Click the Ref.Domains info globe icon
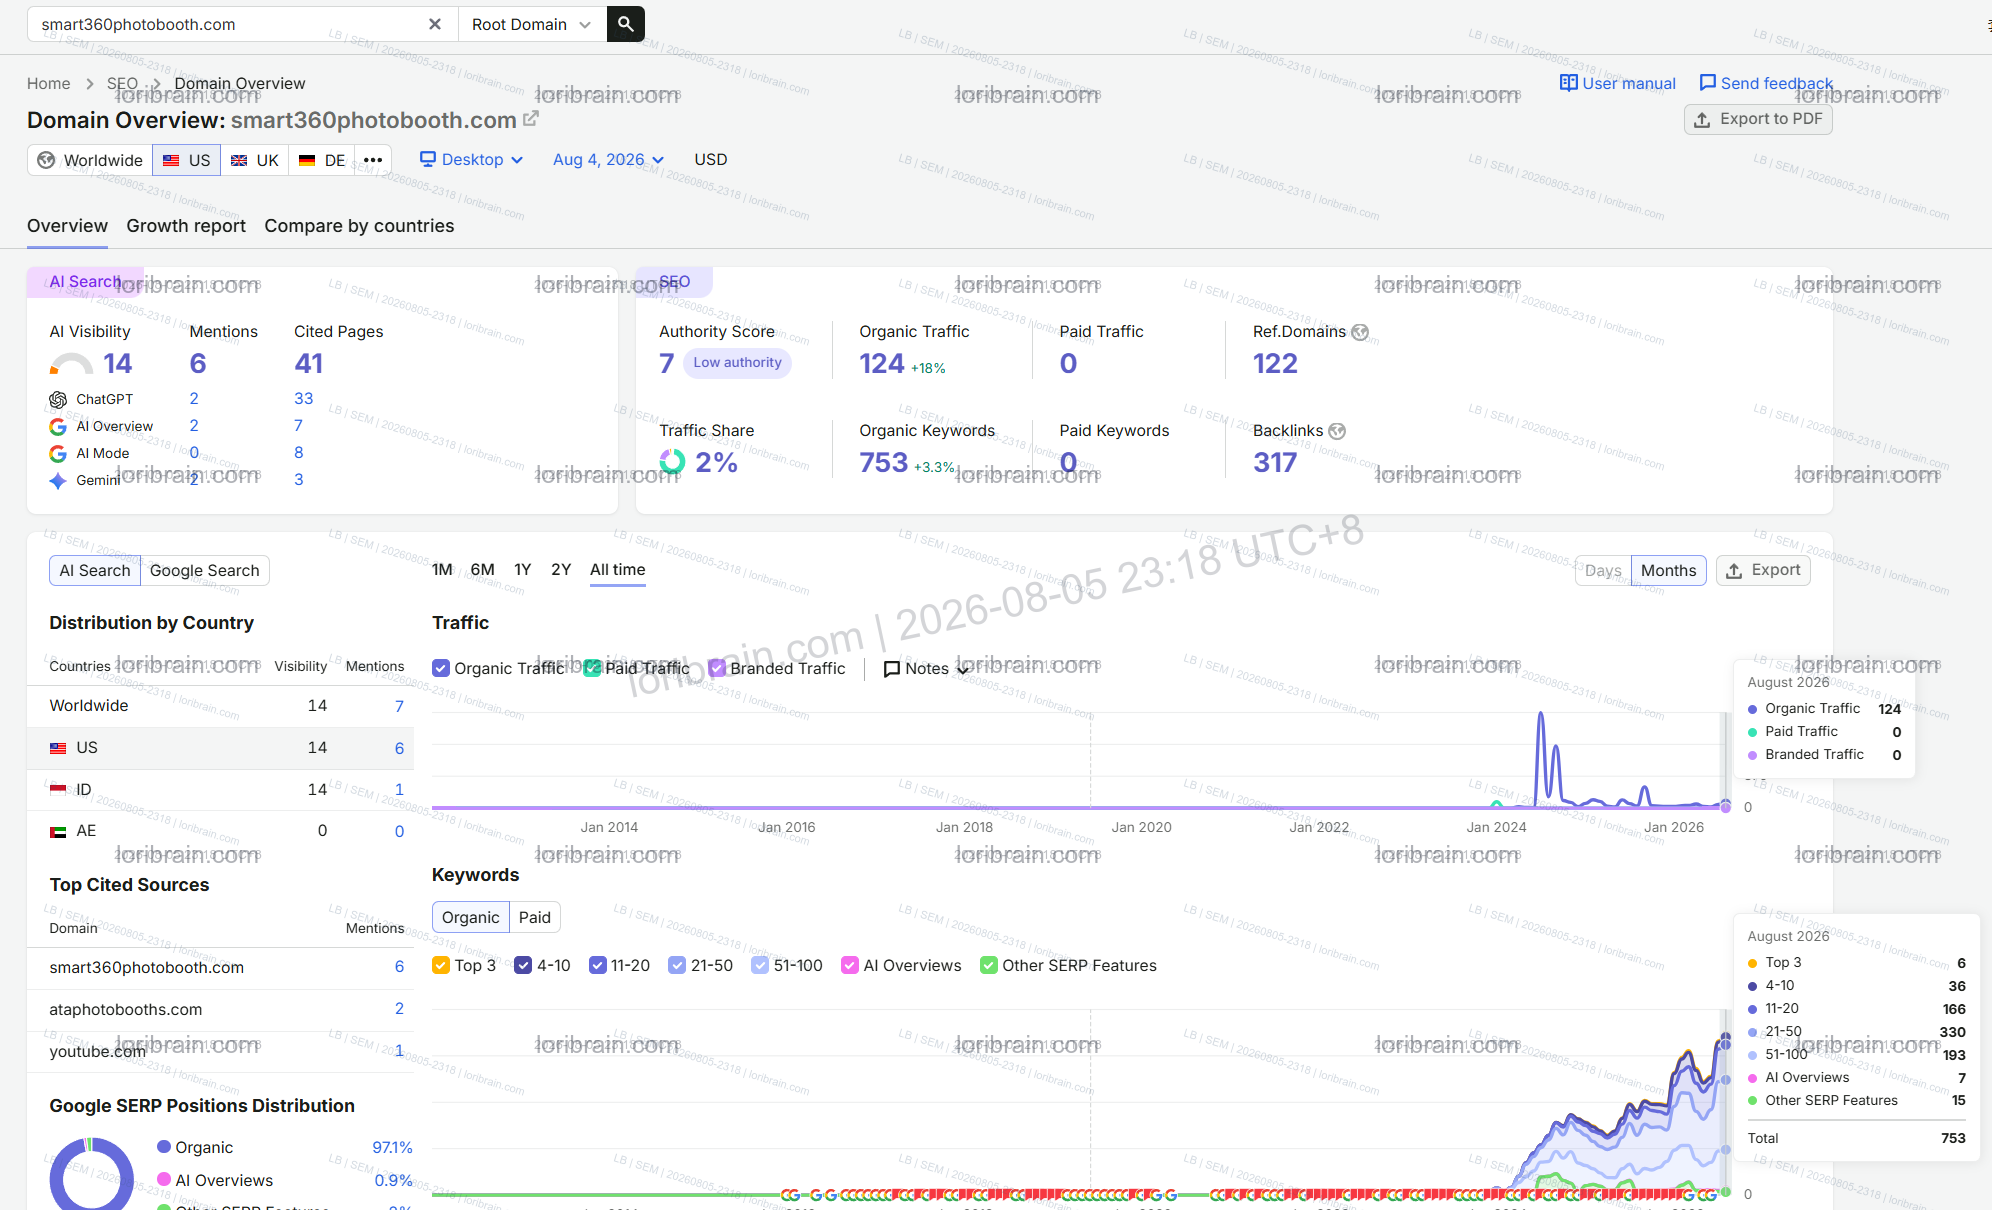The image size is (1992, 1210). point(1360,332)
